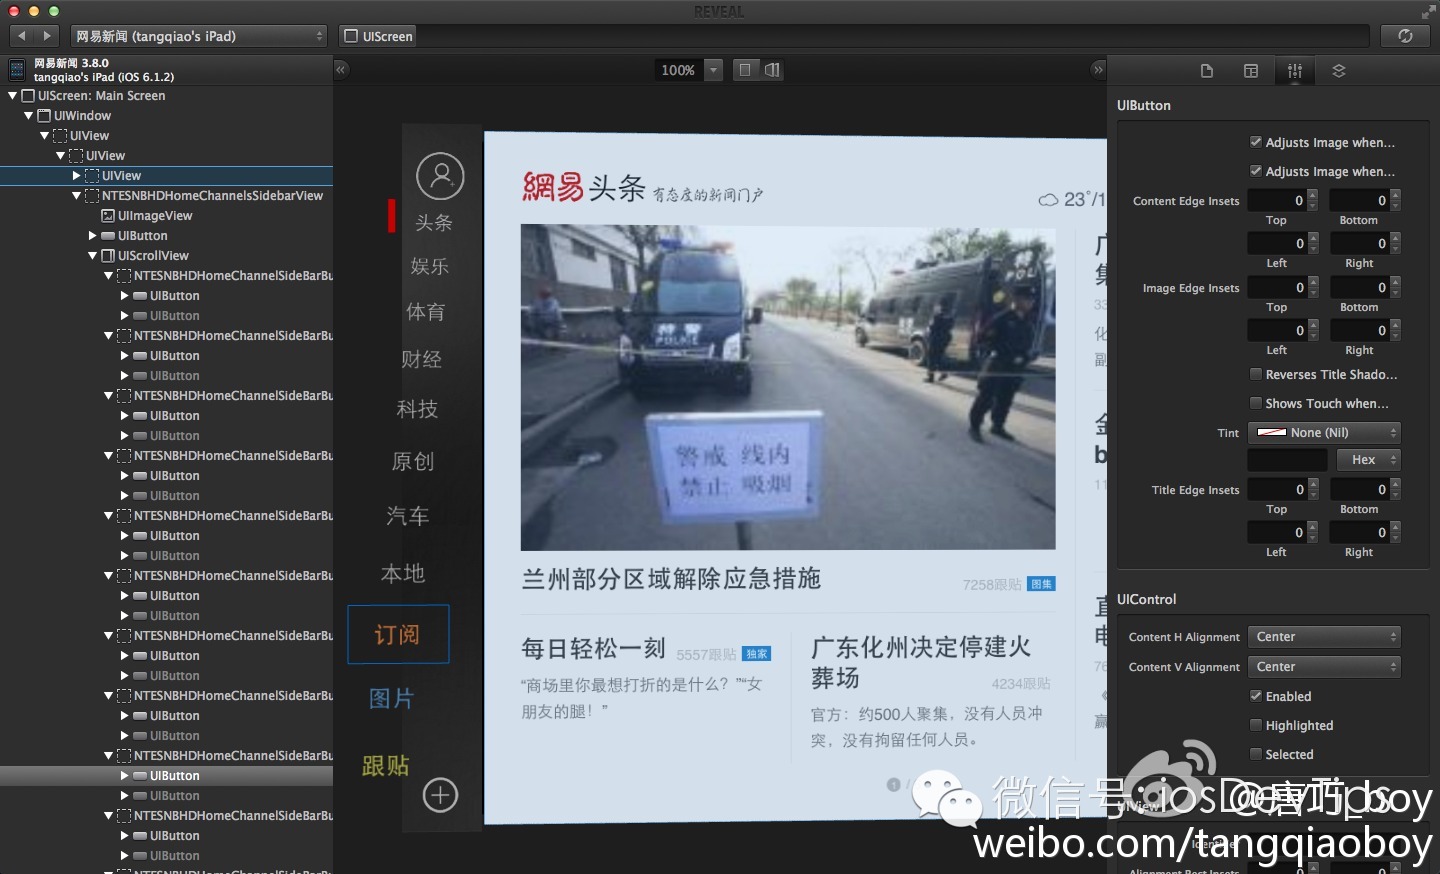Select the 科技 channel in sidebar

tap(417, 409)
